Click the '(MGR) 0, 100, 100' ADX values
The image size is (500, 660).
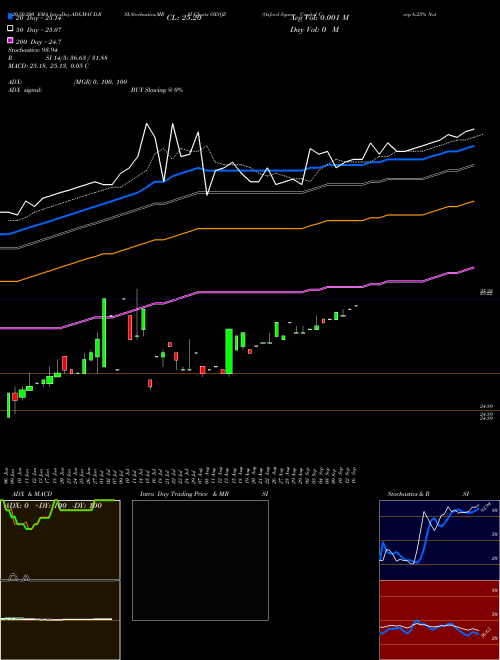point(100,82)
